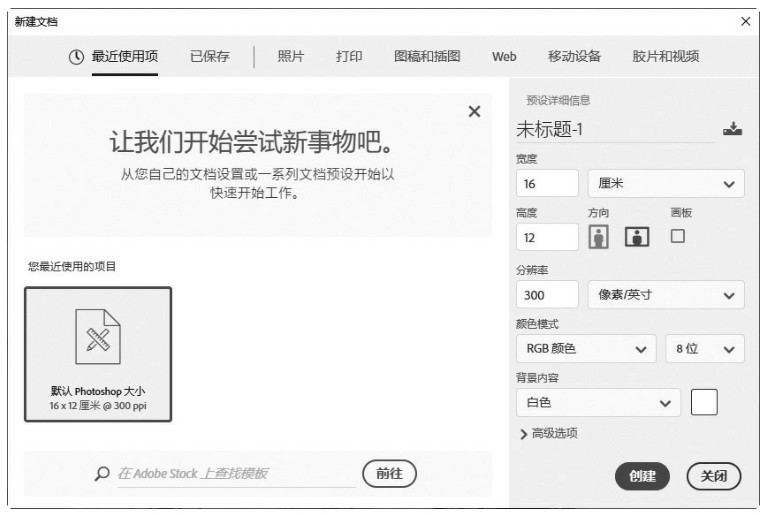Click the clock icon by 最近使用项

[76, 57]
